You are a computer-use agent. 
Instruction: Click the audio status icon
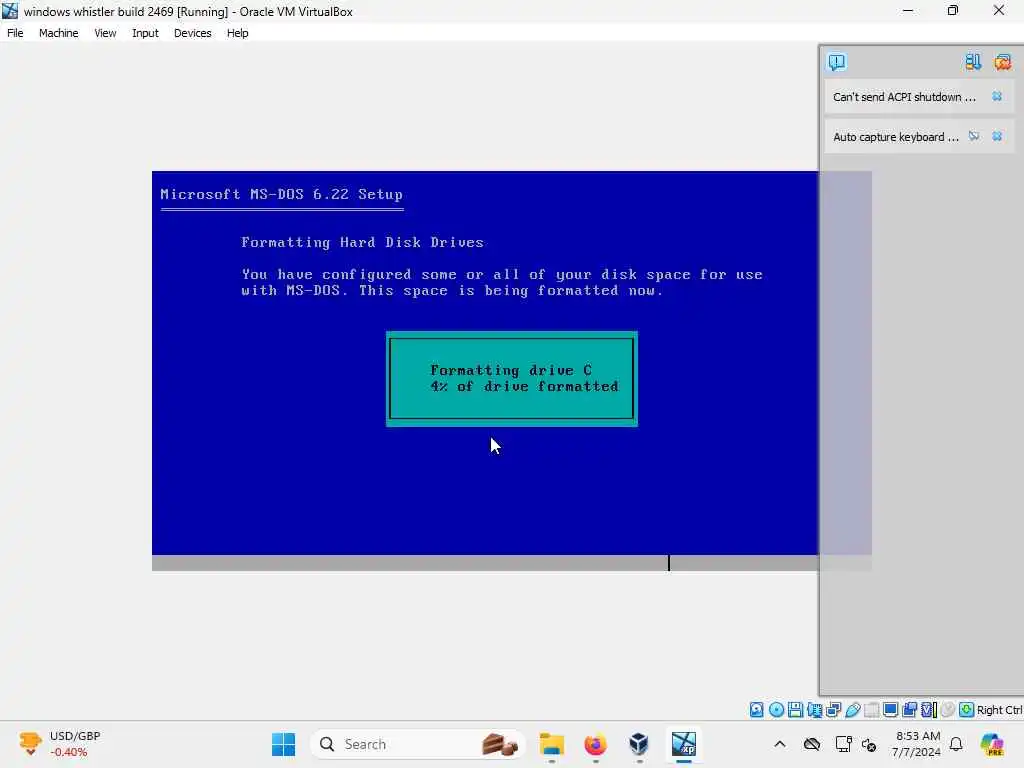tap(814, 710)
